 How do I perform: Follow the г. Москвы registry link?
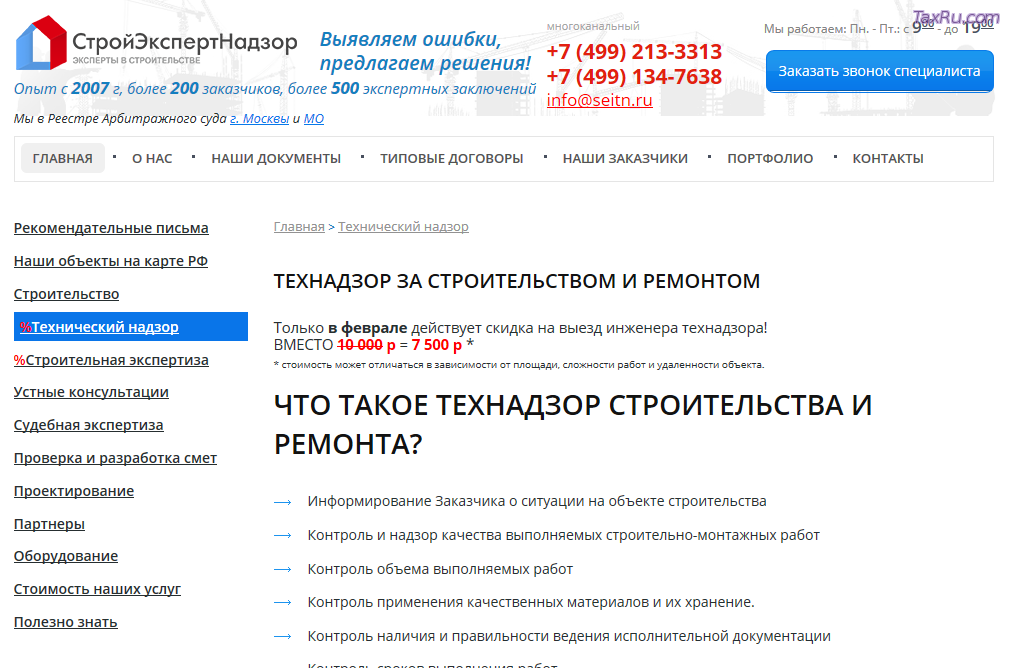click(x=259, y=118)
